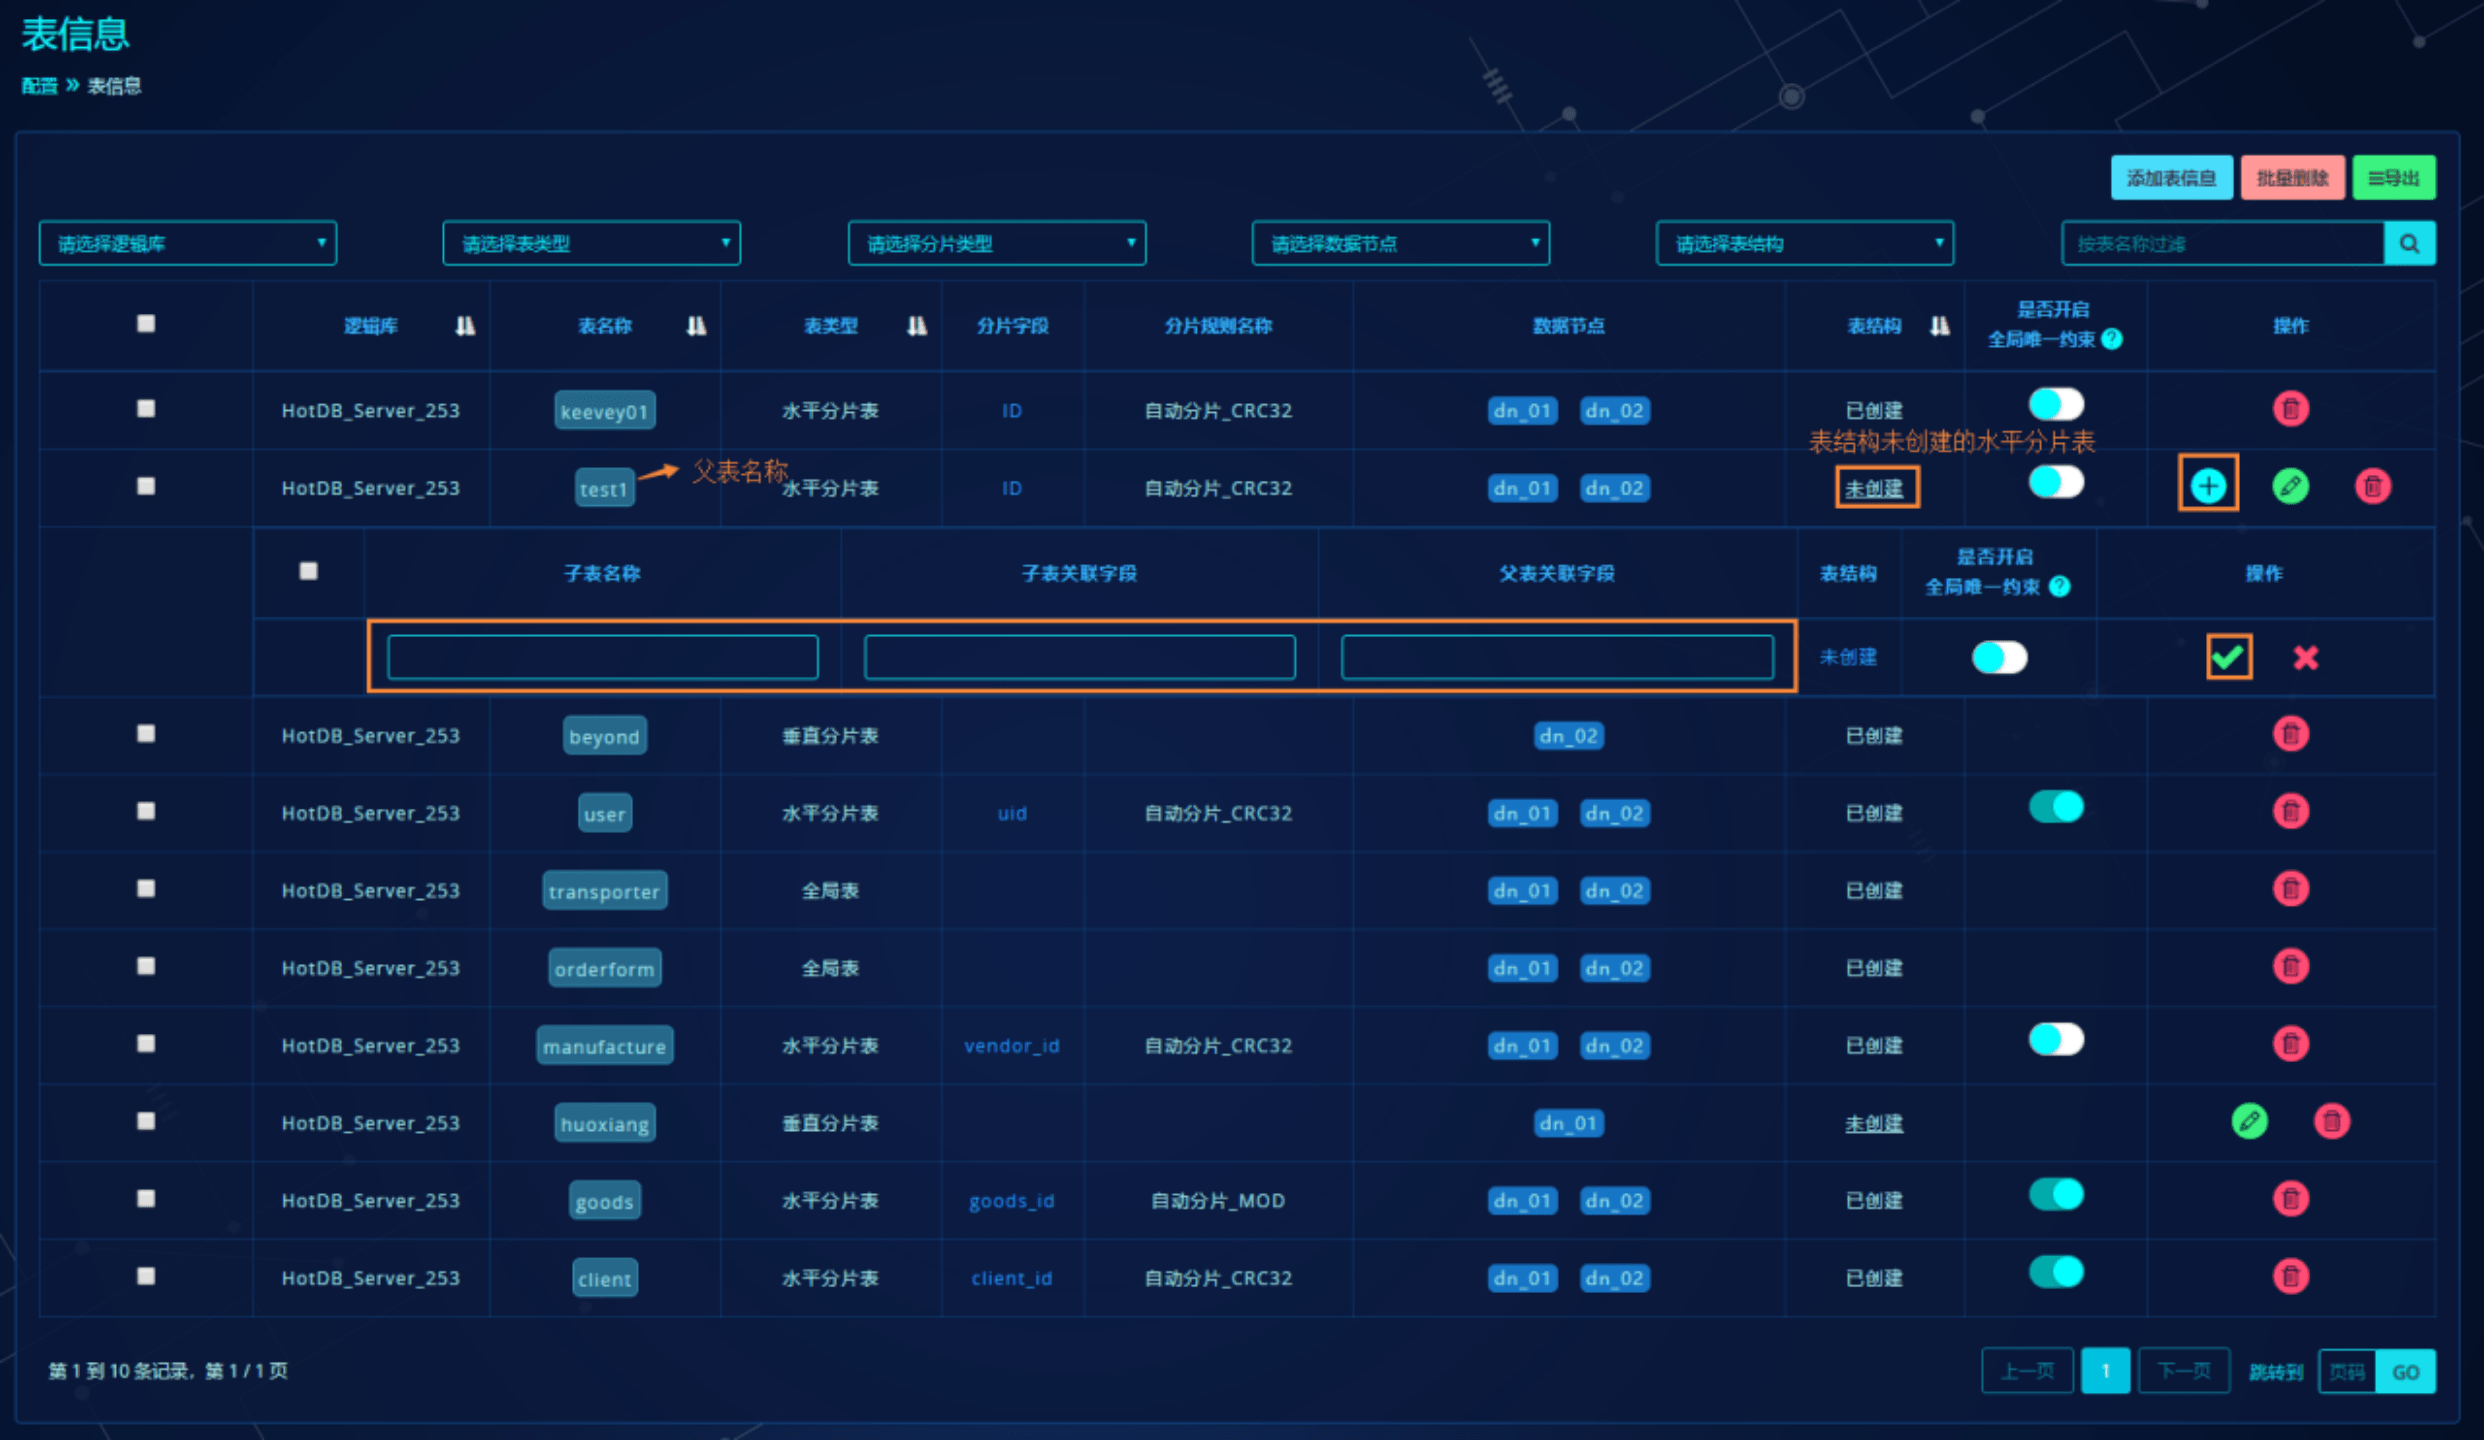The width and height of the screenshot is (2484, 1440).
Task: Click the 父表关联字段 input field
Action: tap(1557, 657)
